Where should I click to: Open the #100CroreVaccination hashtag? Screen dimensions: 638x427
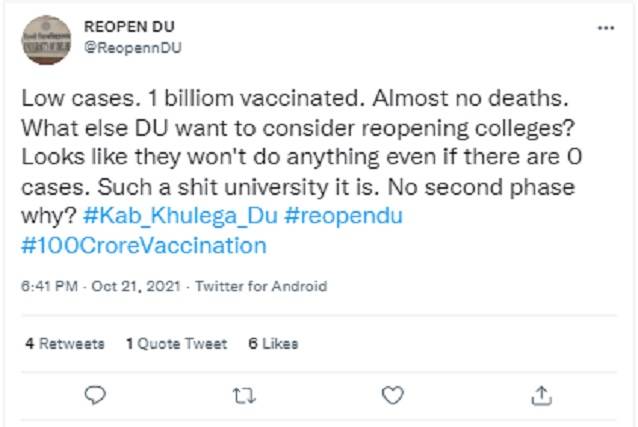pyautogui.click(x=143, y=244)
